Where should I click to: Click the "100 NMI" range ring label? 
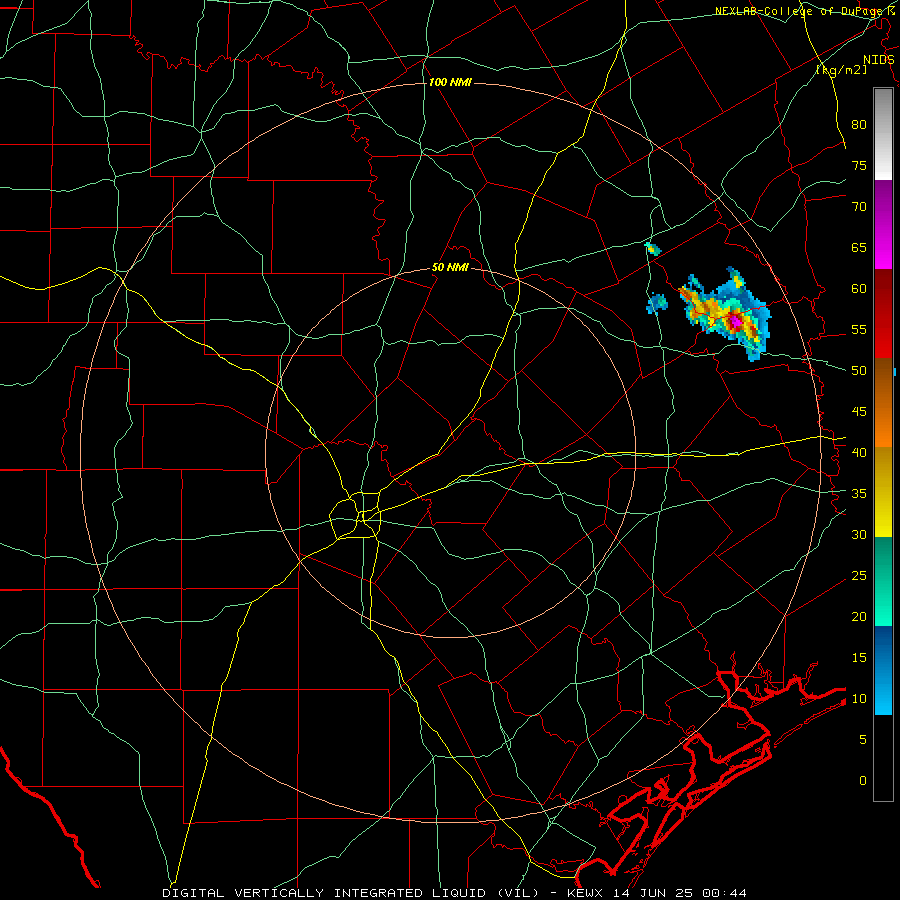tap(450, 83)
